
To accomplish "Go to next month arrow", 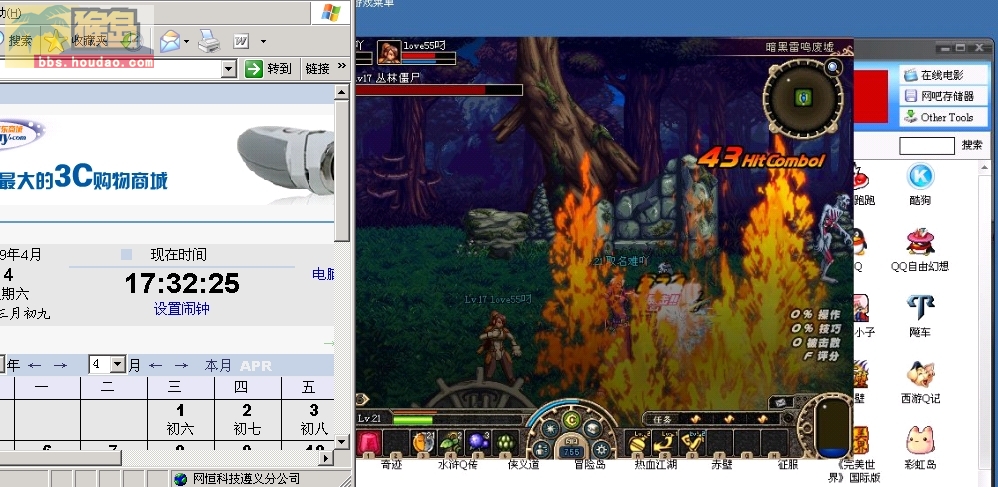I will coord(181,365).
